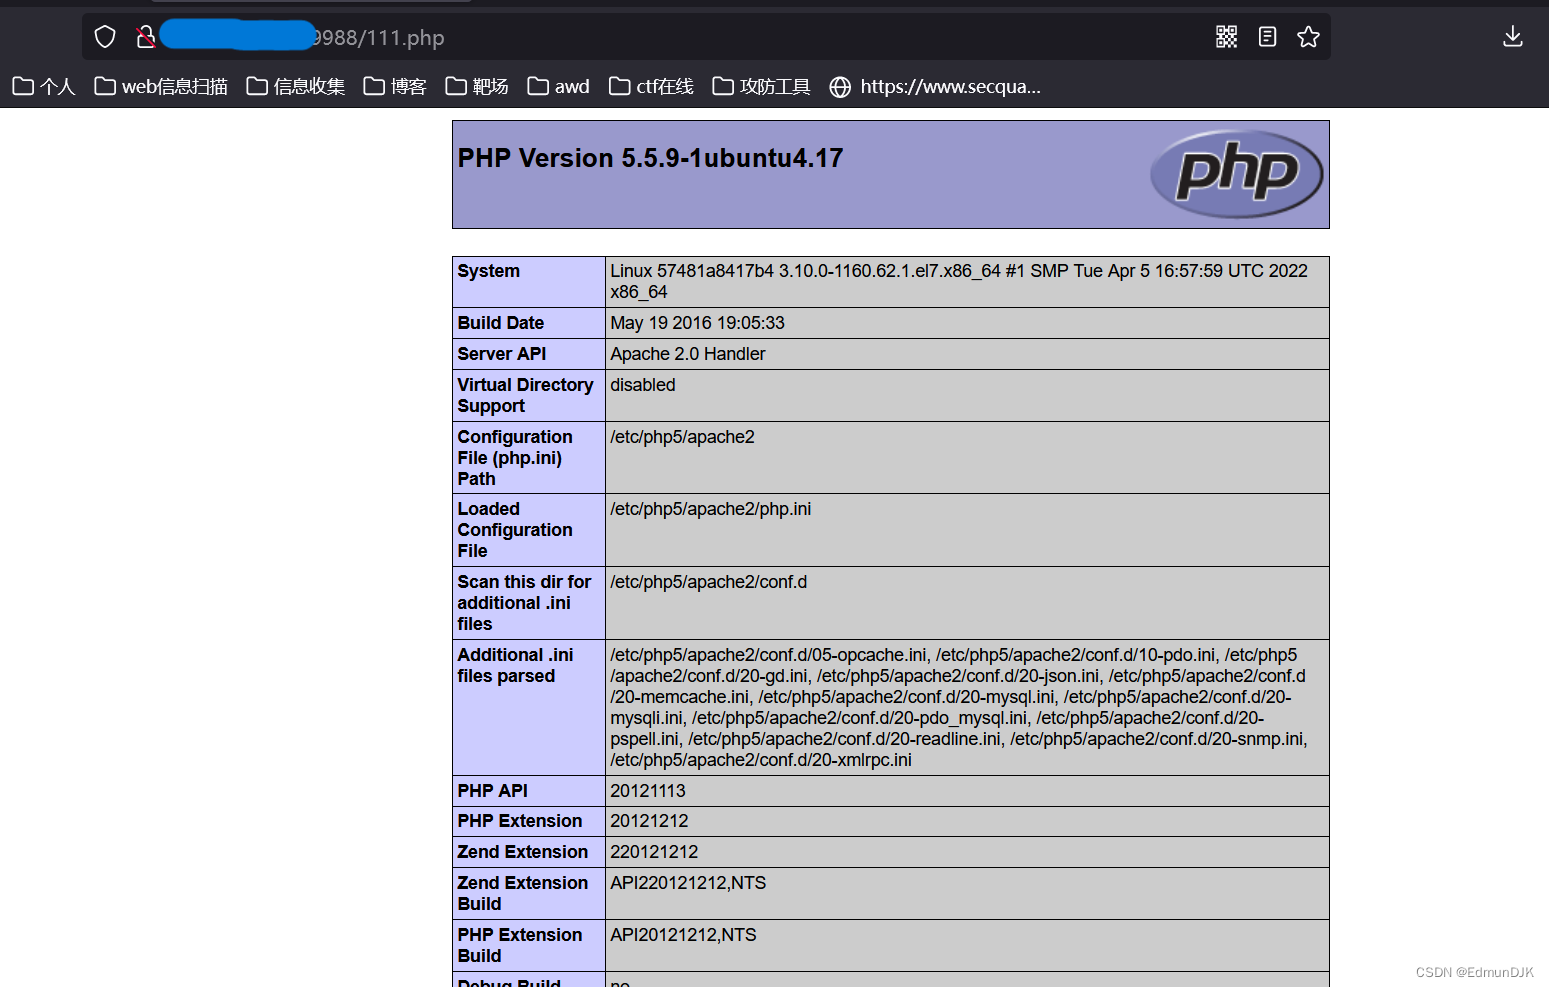Viewport: 1549px width, 987px height.
Task: Open the 信息收集 bookmarks folder
Action: point(296,87)
